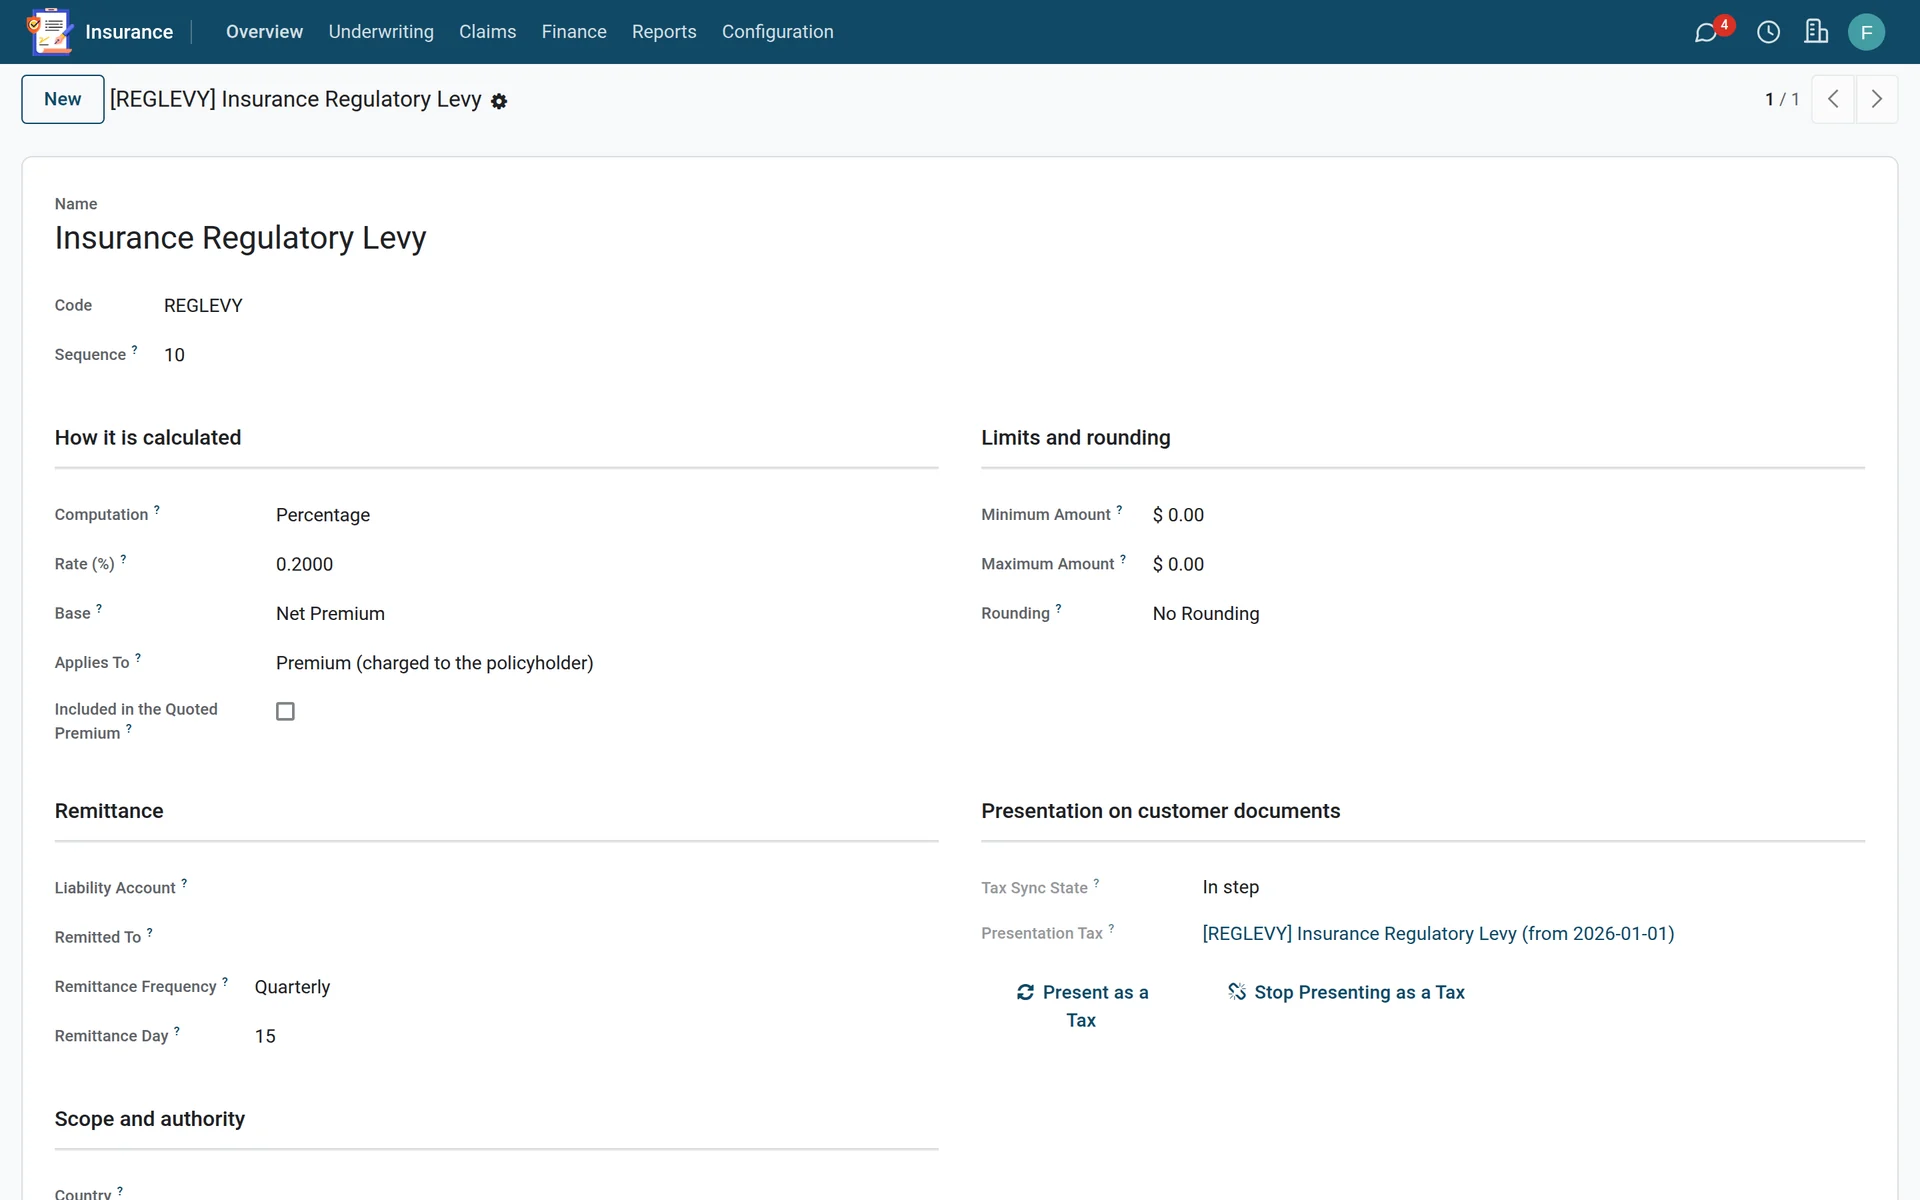Open the Computation dropdown showing Percentage
The height and width of the screenshot is (1200, 1920).
[x=606, y=515]
